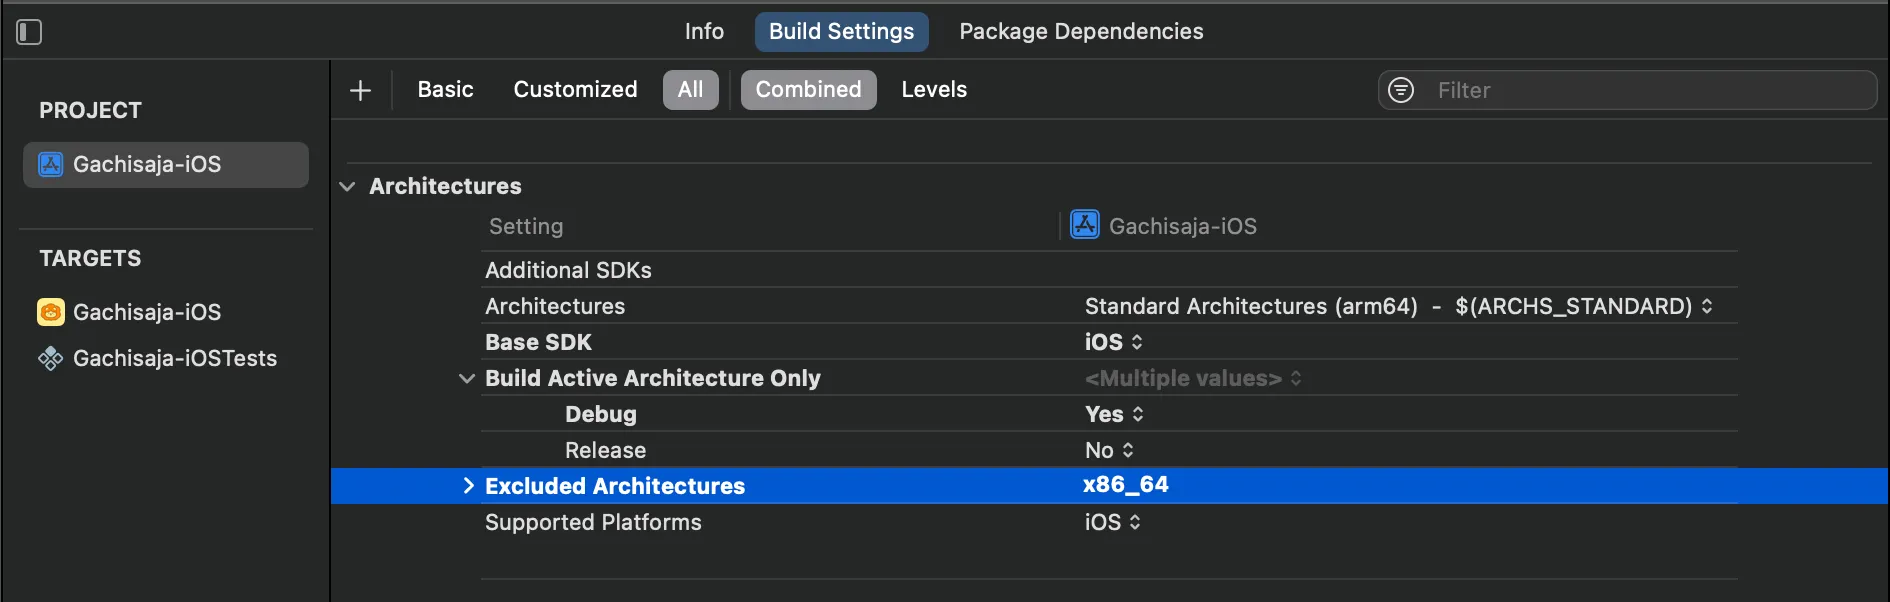Switch to Combined view mode

[x=808, y=90]
